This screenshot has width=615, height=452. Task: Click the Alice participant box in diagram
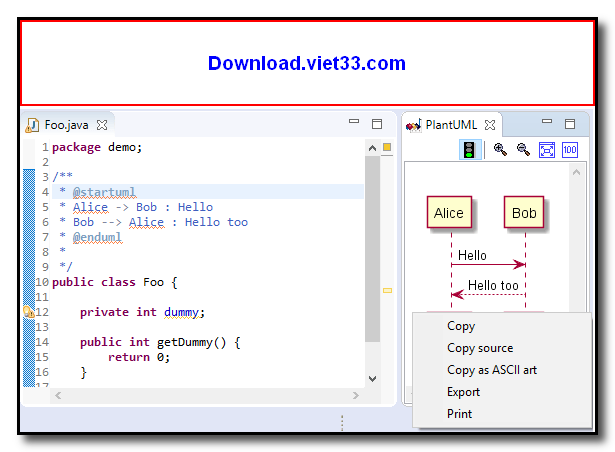pos(449,213)
